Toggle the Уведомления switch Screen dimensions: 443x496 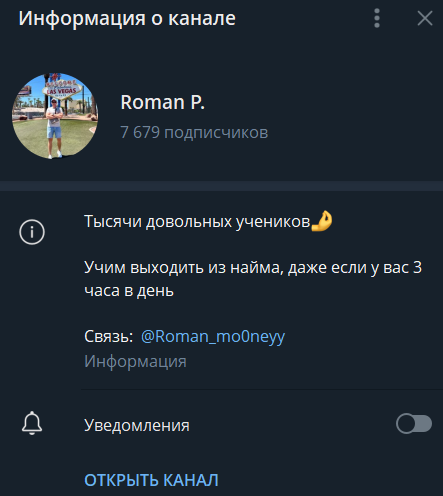tap(414, 424)
